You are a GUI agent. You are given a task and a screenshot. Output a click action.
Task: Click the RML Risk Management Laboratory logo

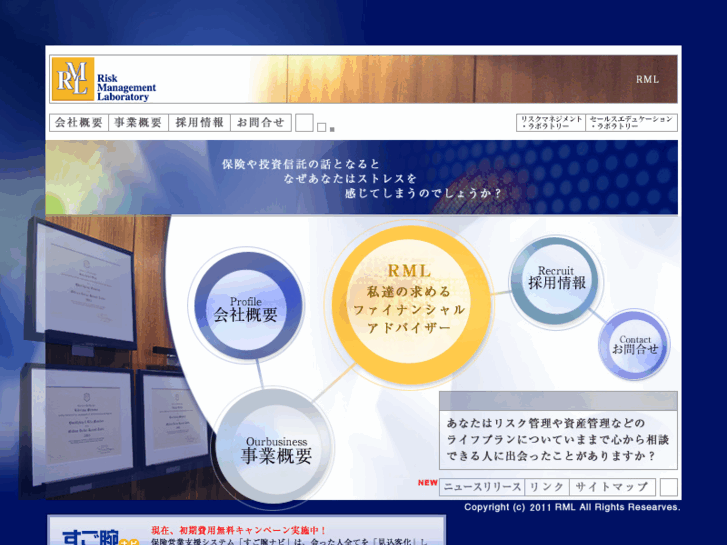[104, 79]
